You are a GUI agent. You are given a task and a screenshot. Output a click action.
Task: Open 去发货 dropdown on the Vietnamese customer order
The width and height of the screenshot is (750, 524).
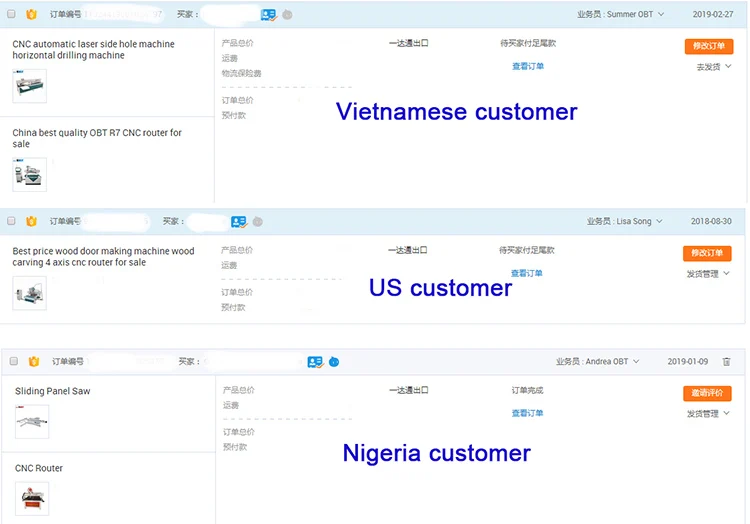[x=714, y=67]
